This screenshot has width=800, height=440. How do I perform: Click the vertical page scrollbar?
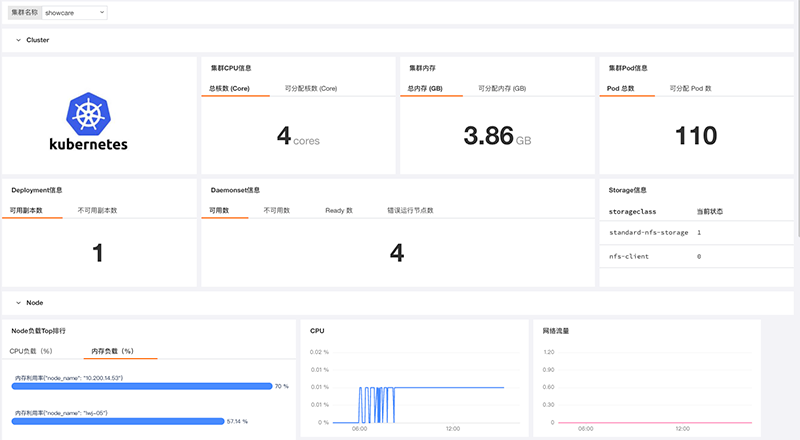[x=797, y=118]
